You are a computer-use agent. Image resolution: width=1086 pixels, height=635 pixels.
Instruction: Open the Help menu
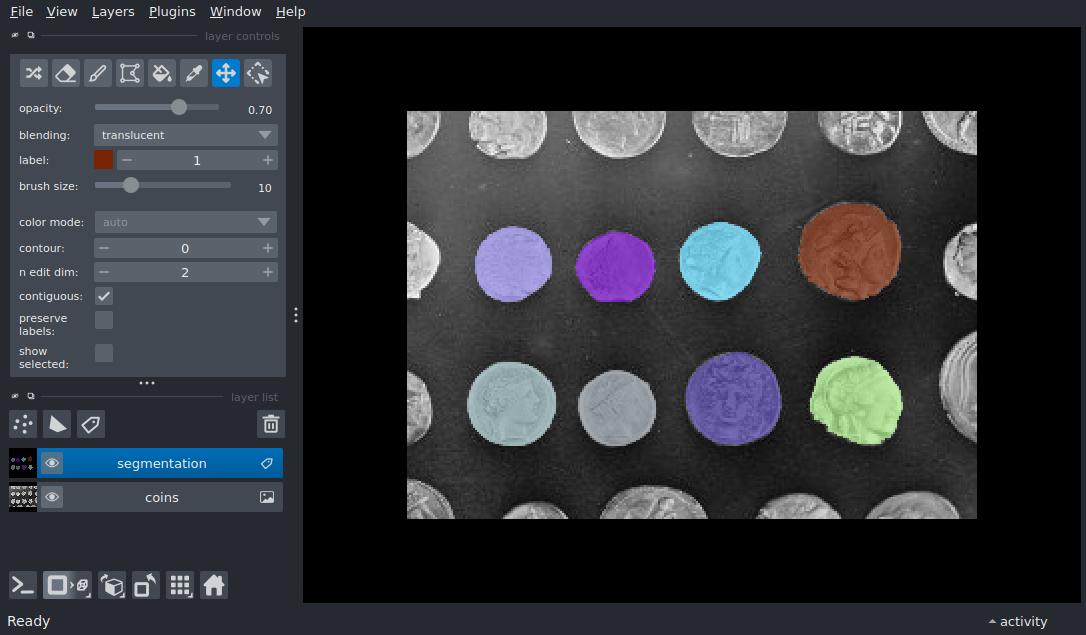pos(290,12)
